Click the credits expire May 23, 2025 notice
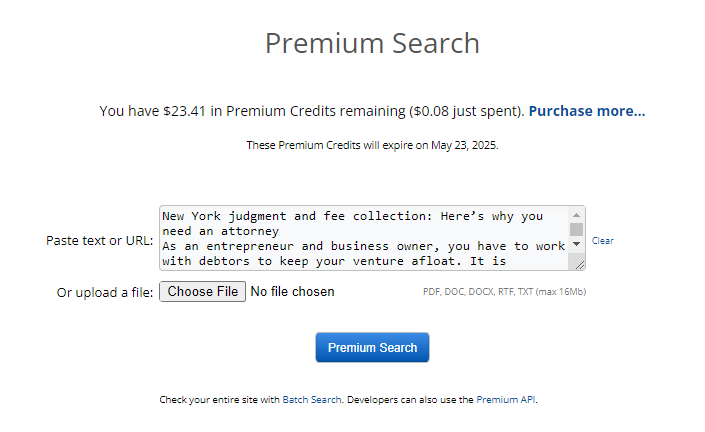Screen dimensions: 705x432 tap(372, 145)
